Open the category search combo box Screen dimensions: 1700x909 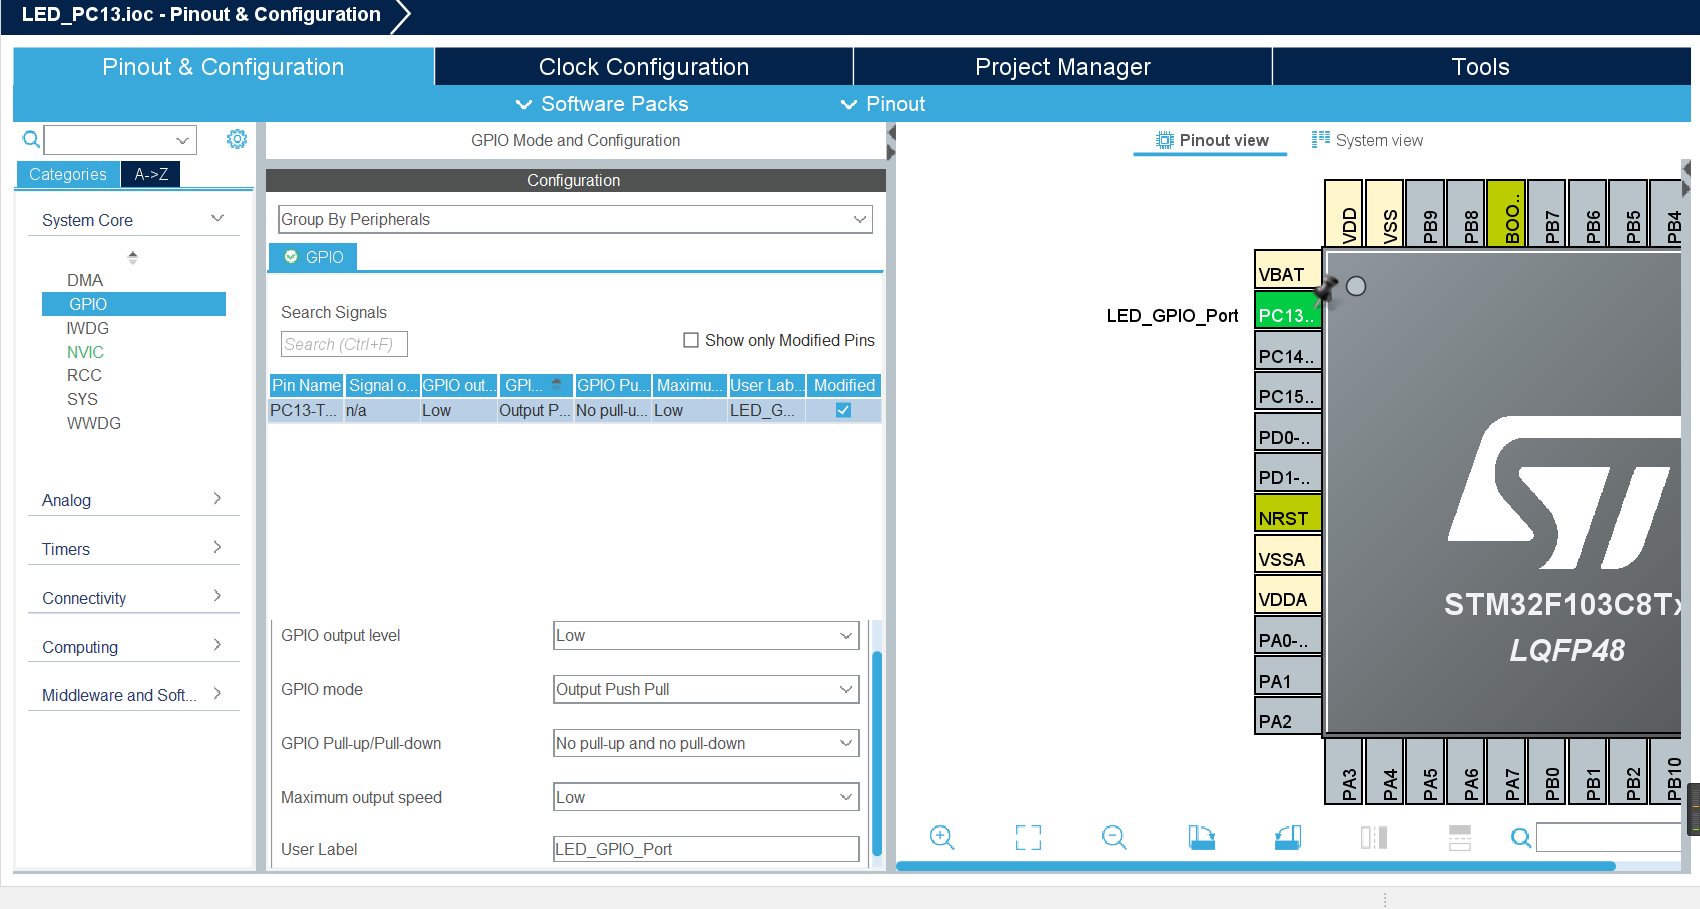click(120, 140)
